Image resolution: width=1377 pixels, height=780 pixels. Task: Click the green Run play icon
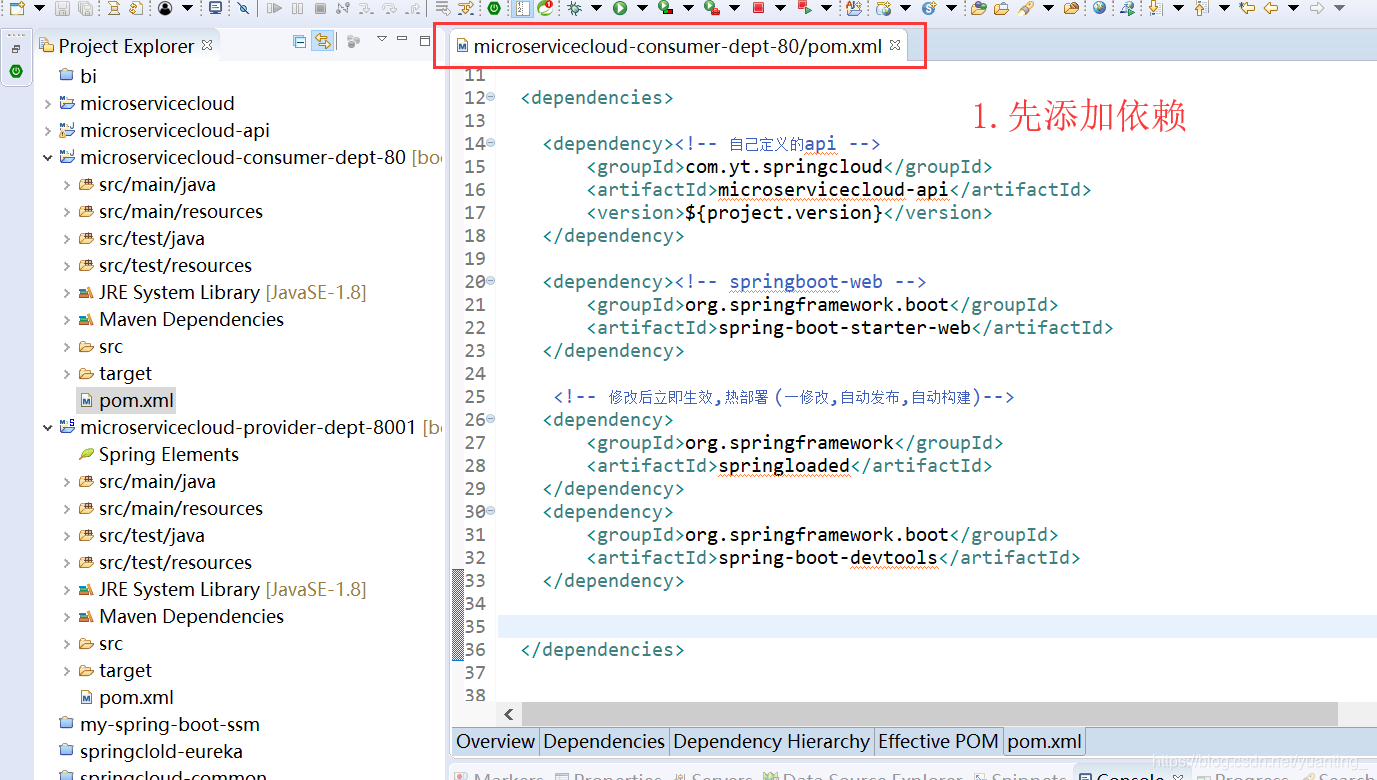(619, 8)
